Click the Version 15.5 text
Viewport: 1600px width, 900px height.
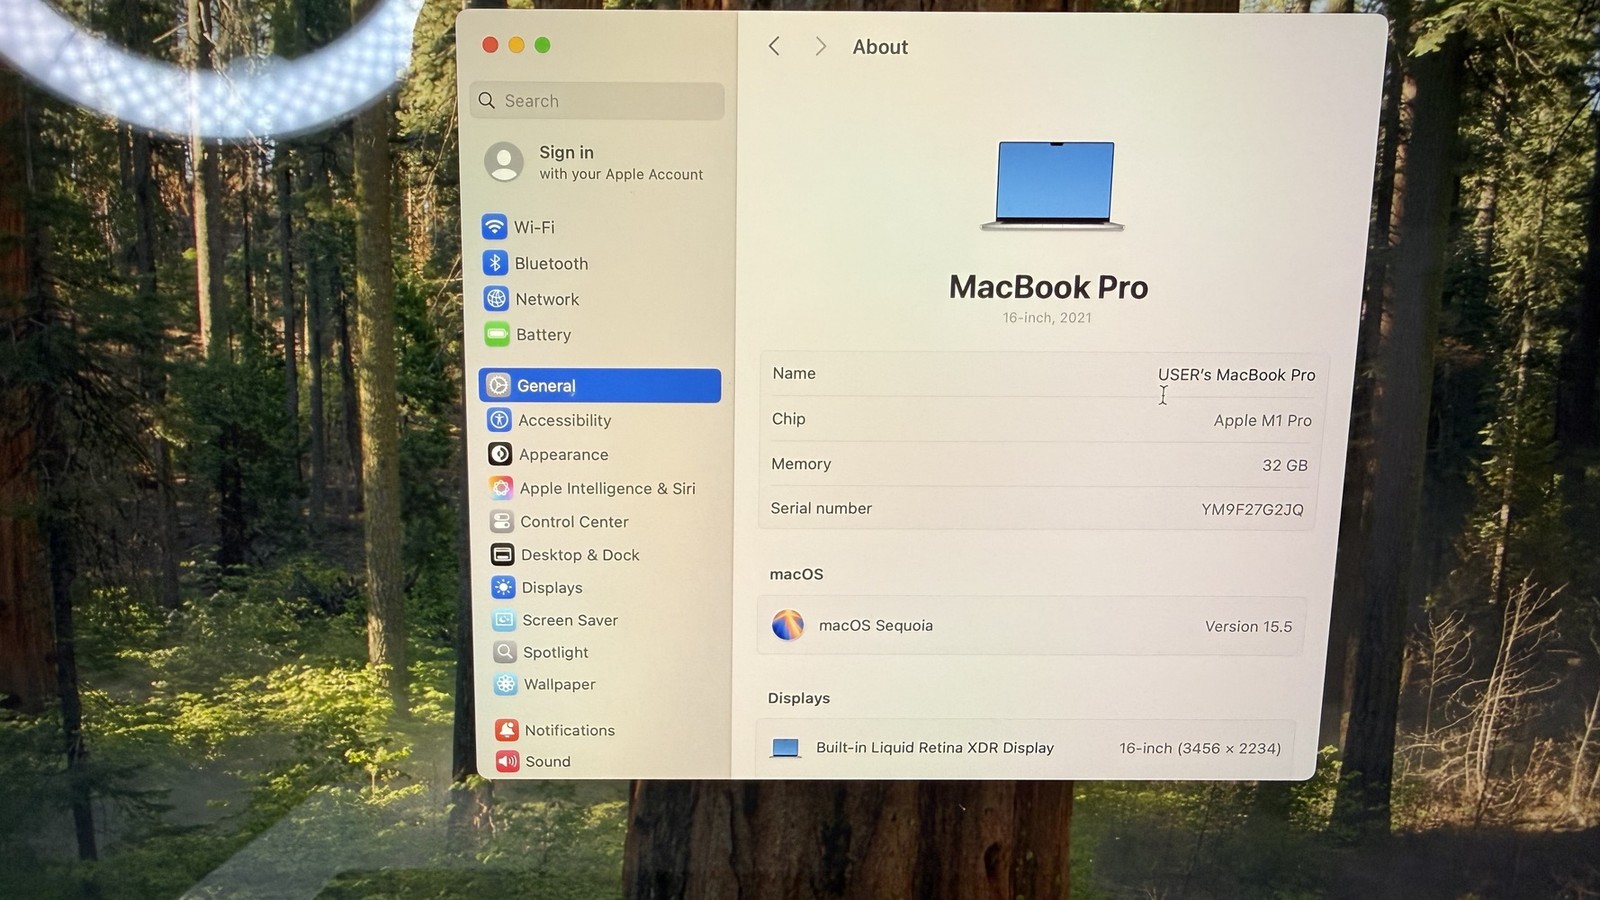(1248, 627)
